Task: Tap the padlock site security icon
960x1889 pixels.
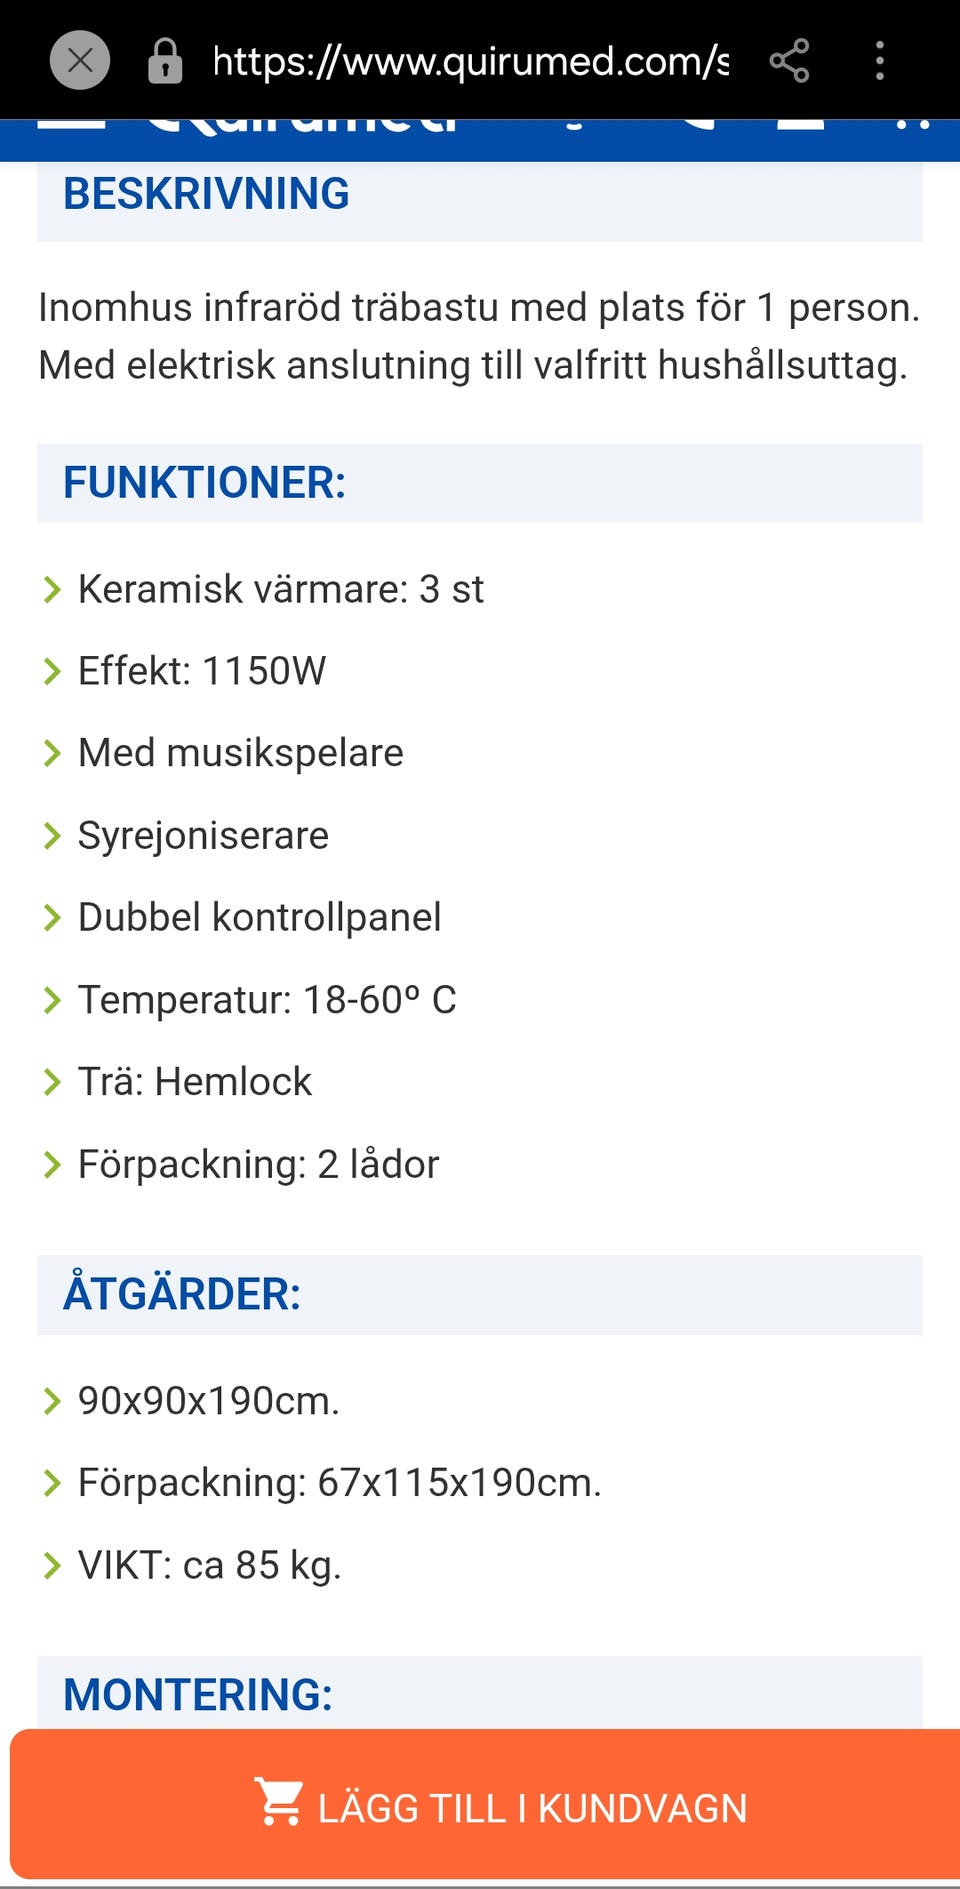Action: tap(165, 61)
